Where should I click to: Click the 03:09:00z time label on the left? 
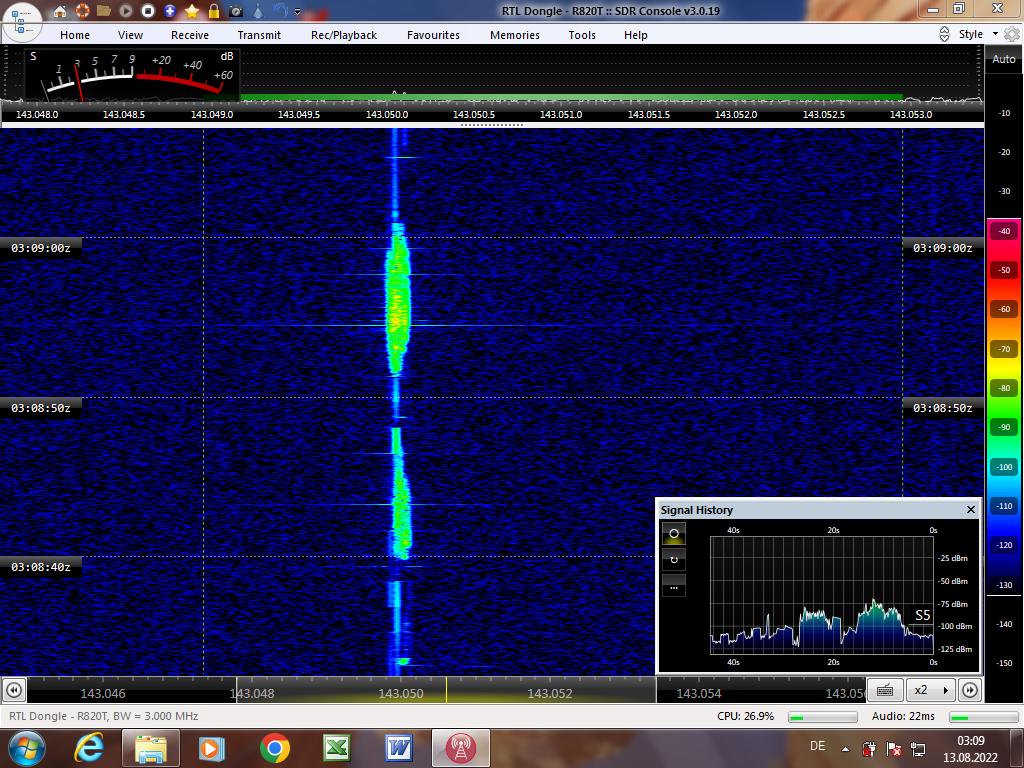pos(40,248)
